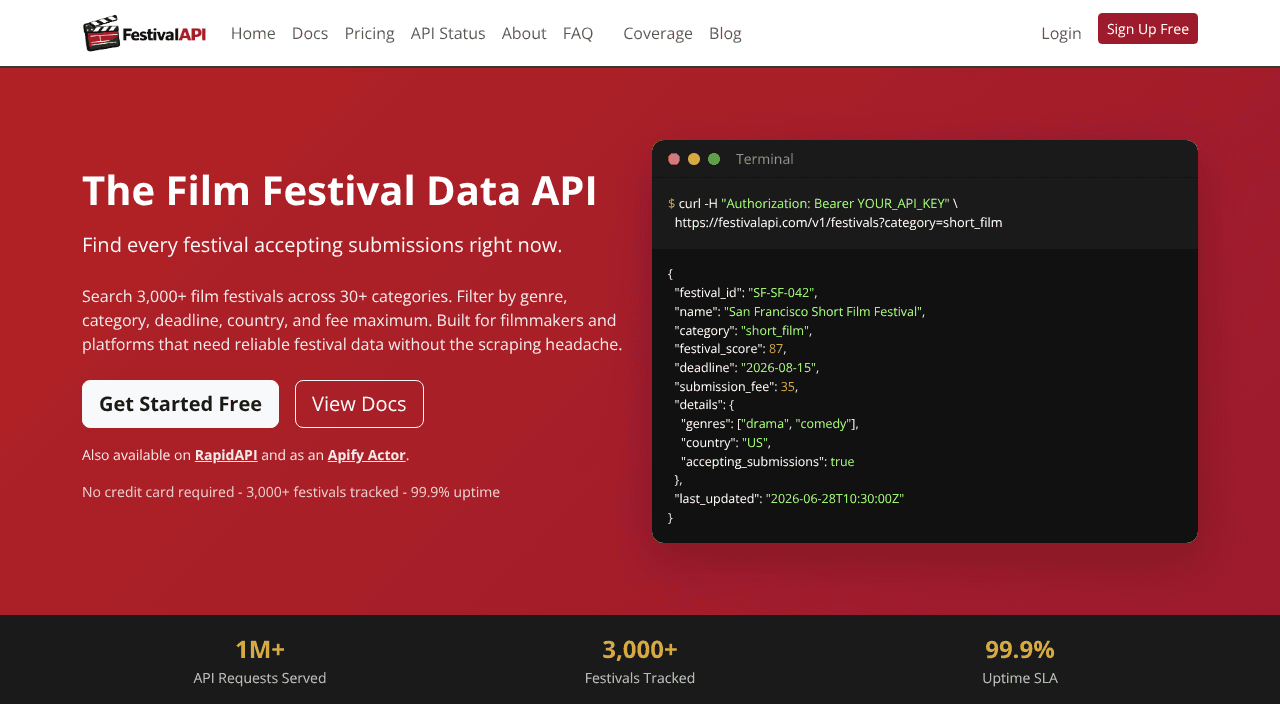Click the FestivalAPI clapperboard logo

pos(144,33)
